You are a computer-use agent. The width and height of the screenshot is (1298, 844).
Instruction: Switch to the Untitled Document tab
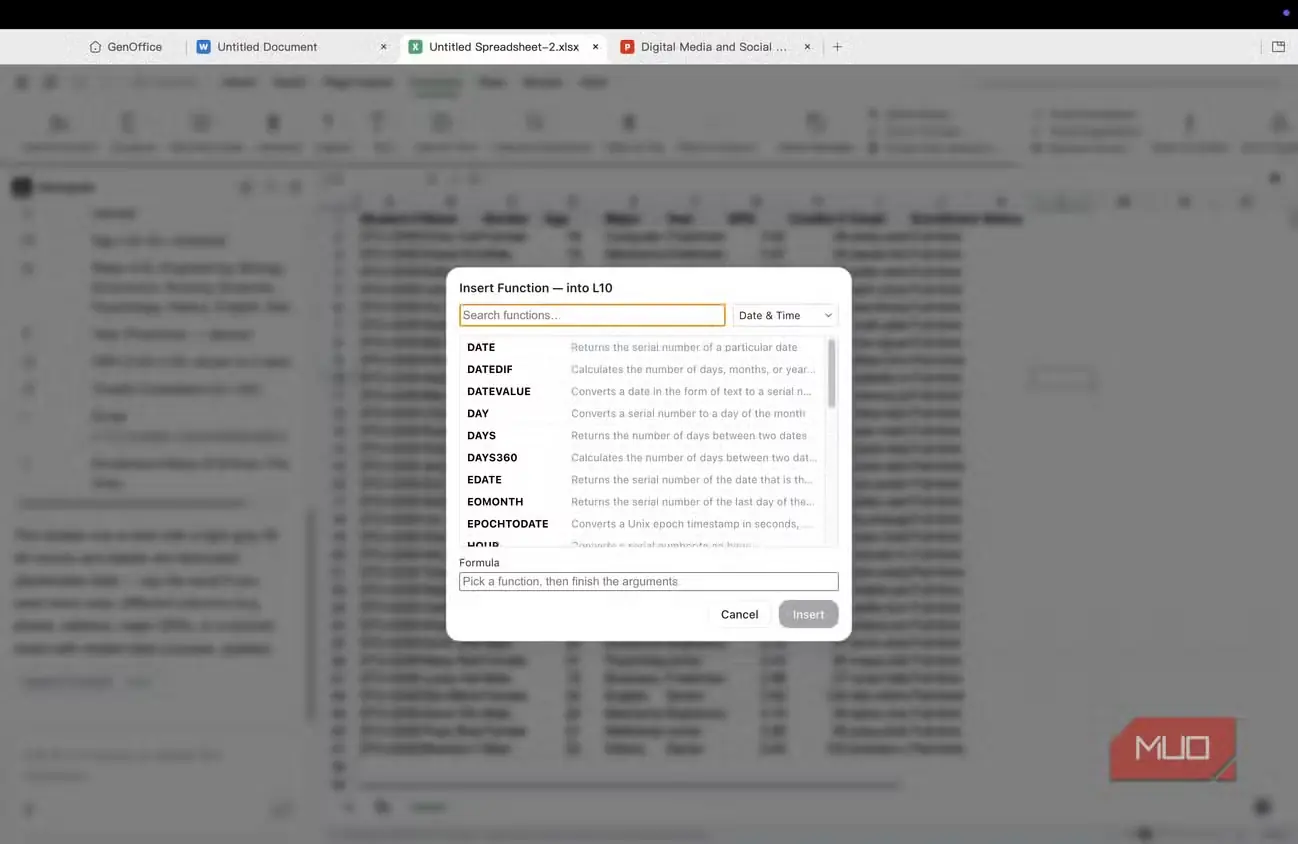pos(267,47)
